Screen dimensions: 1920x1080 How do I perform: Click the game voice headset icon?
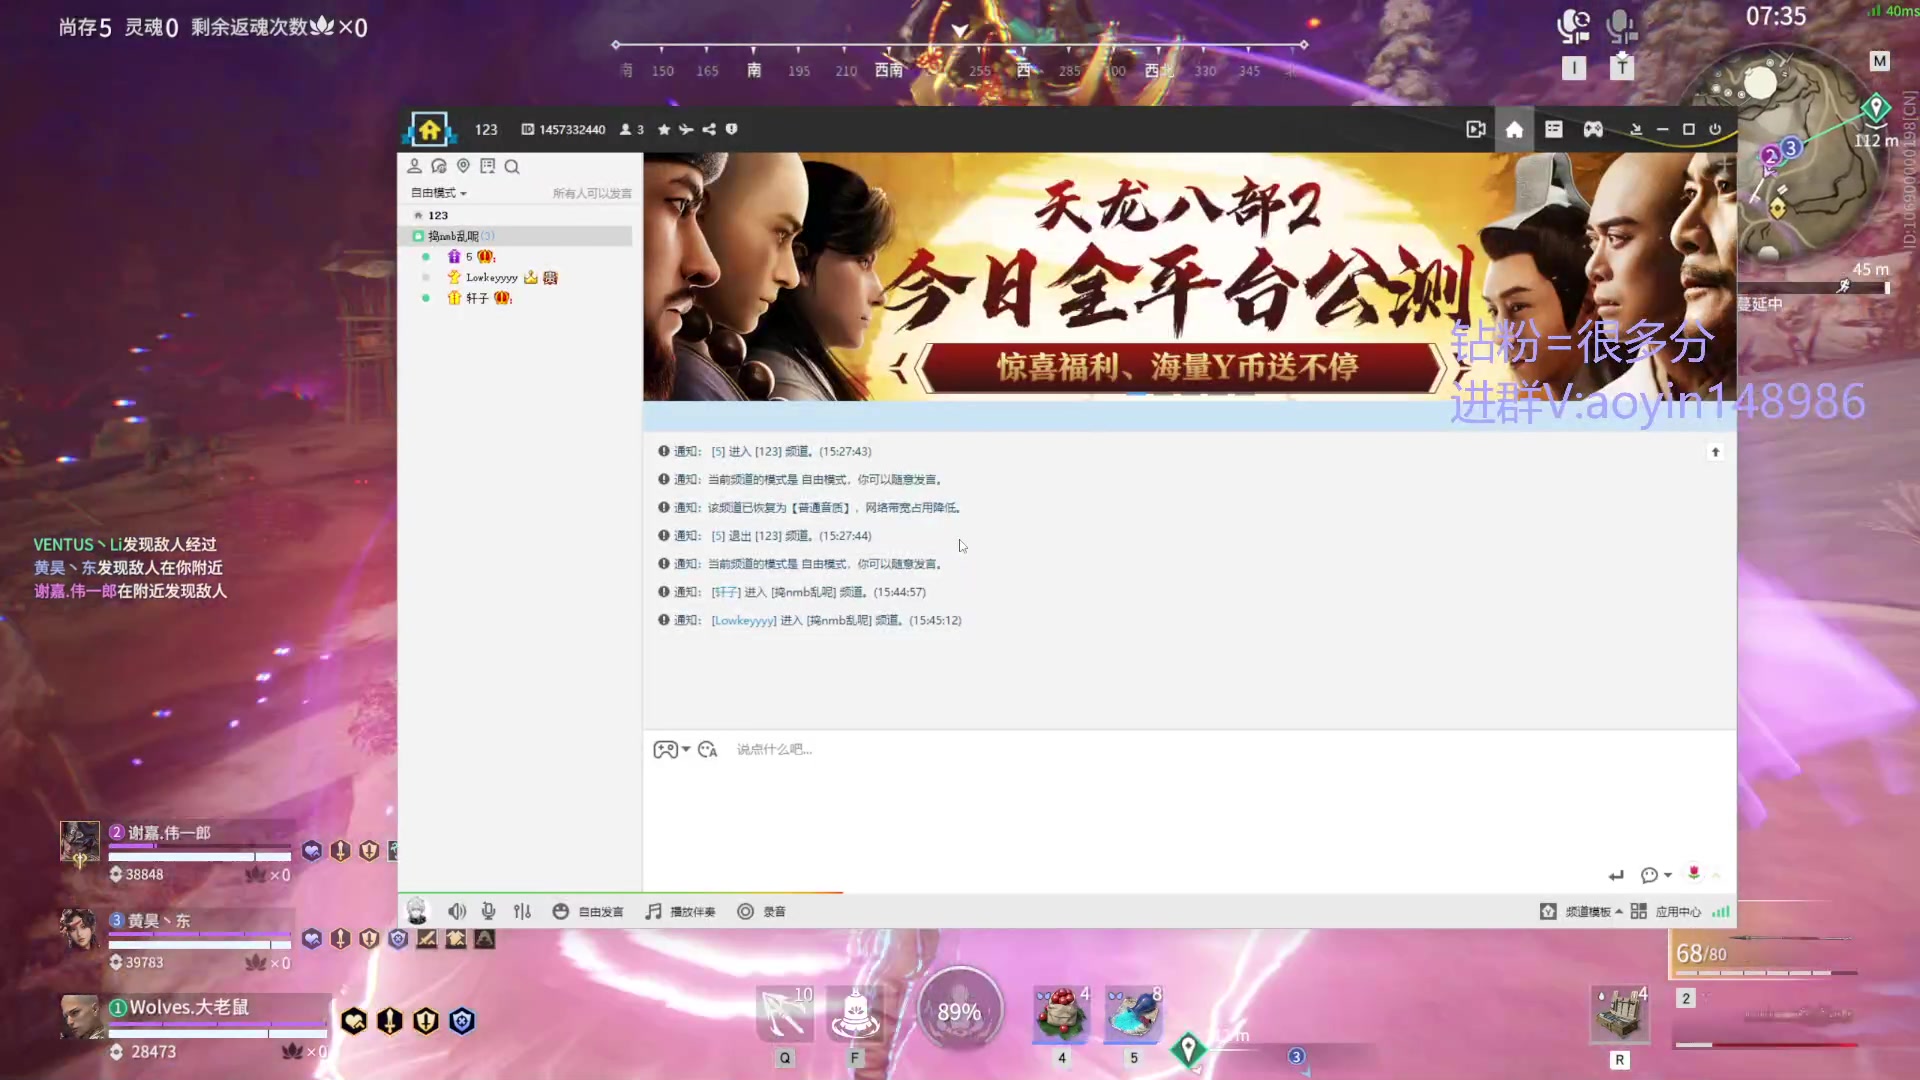click(1574, 26)
